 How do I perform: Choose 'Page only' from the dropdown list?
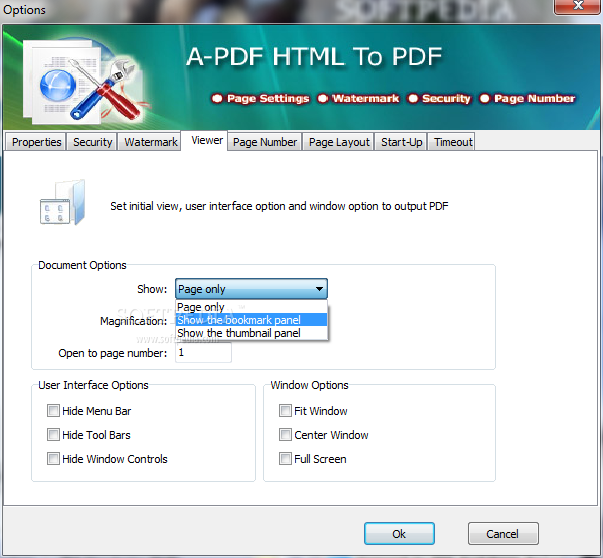(x=252, y=307)
